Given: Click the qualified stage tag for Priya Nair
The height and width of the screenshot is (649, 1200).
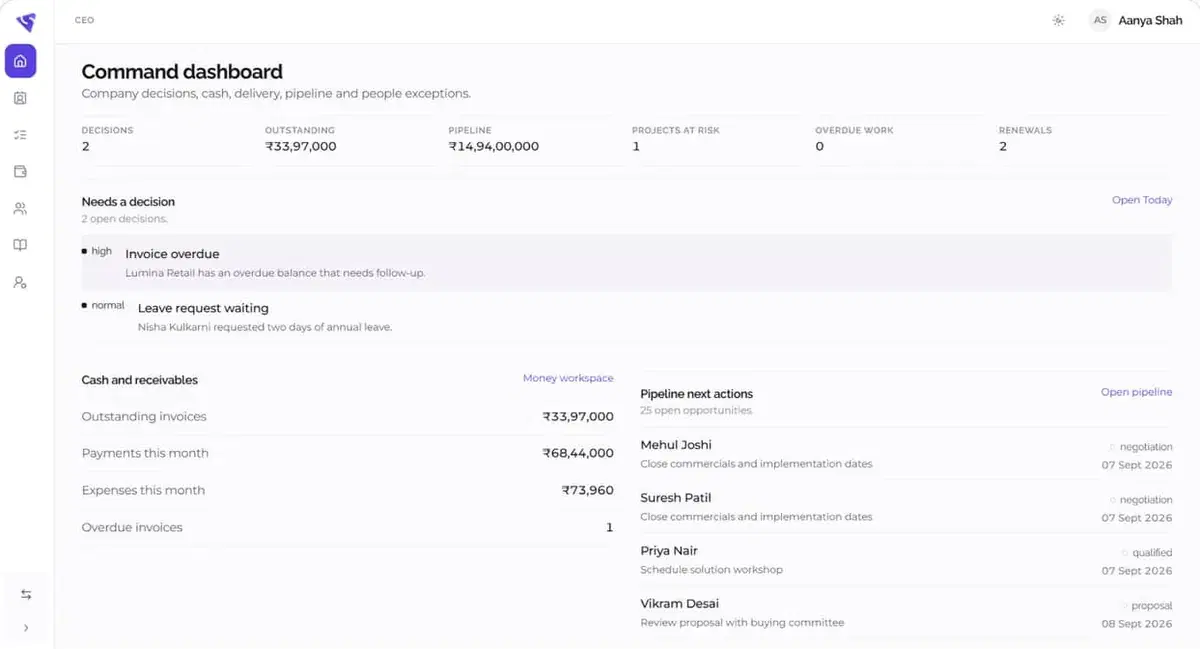Looking at the screenshot, I should coord(1152,552).
